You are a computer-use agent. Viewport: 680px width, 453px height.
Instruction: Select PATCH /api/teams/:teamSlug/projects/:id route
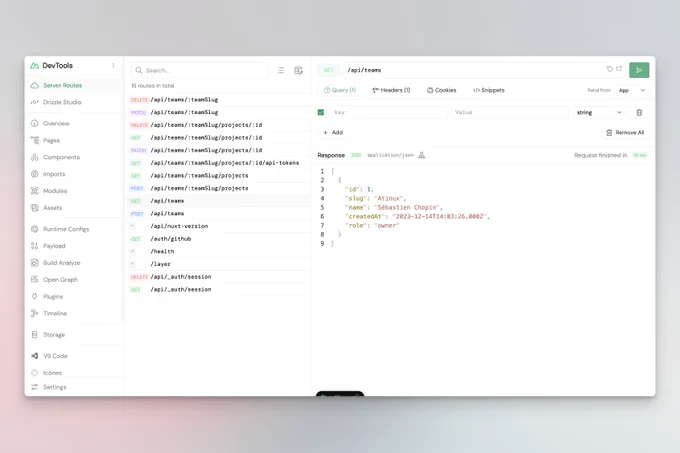(x=219, y=150)
